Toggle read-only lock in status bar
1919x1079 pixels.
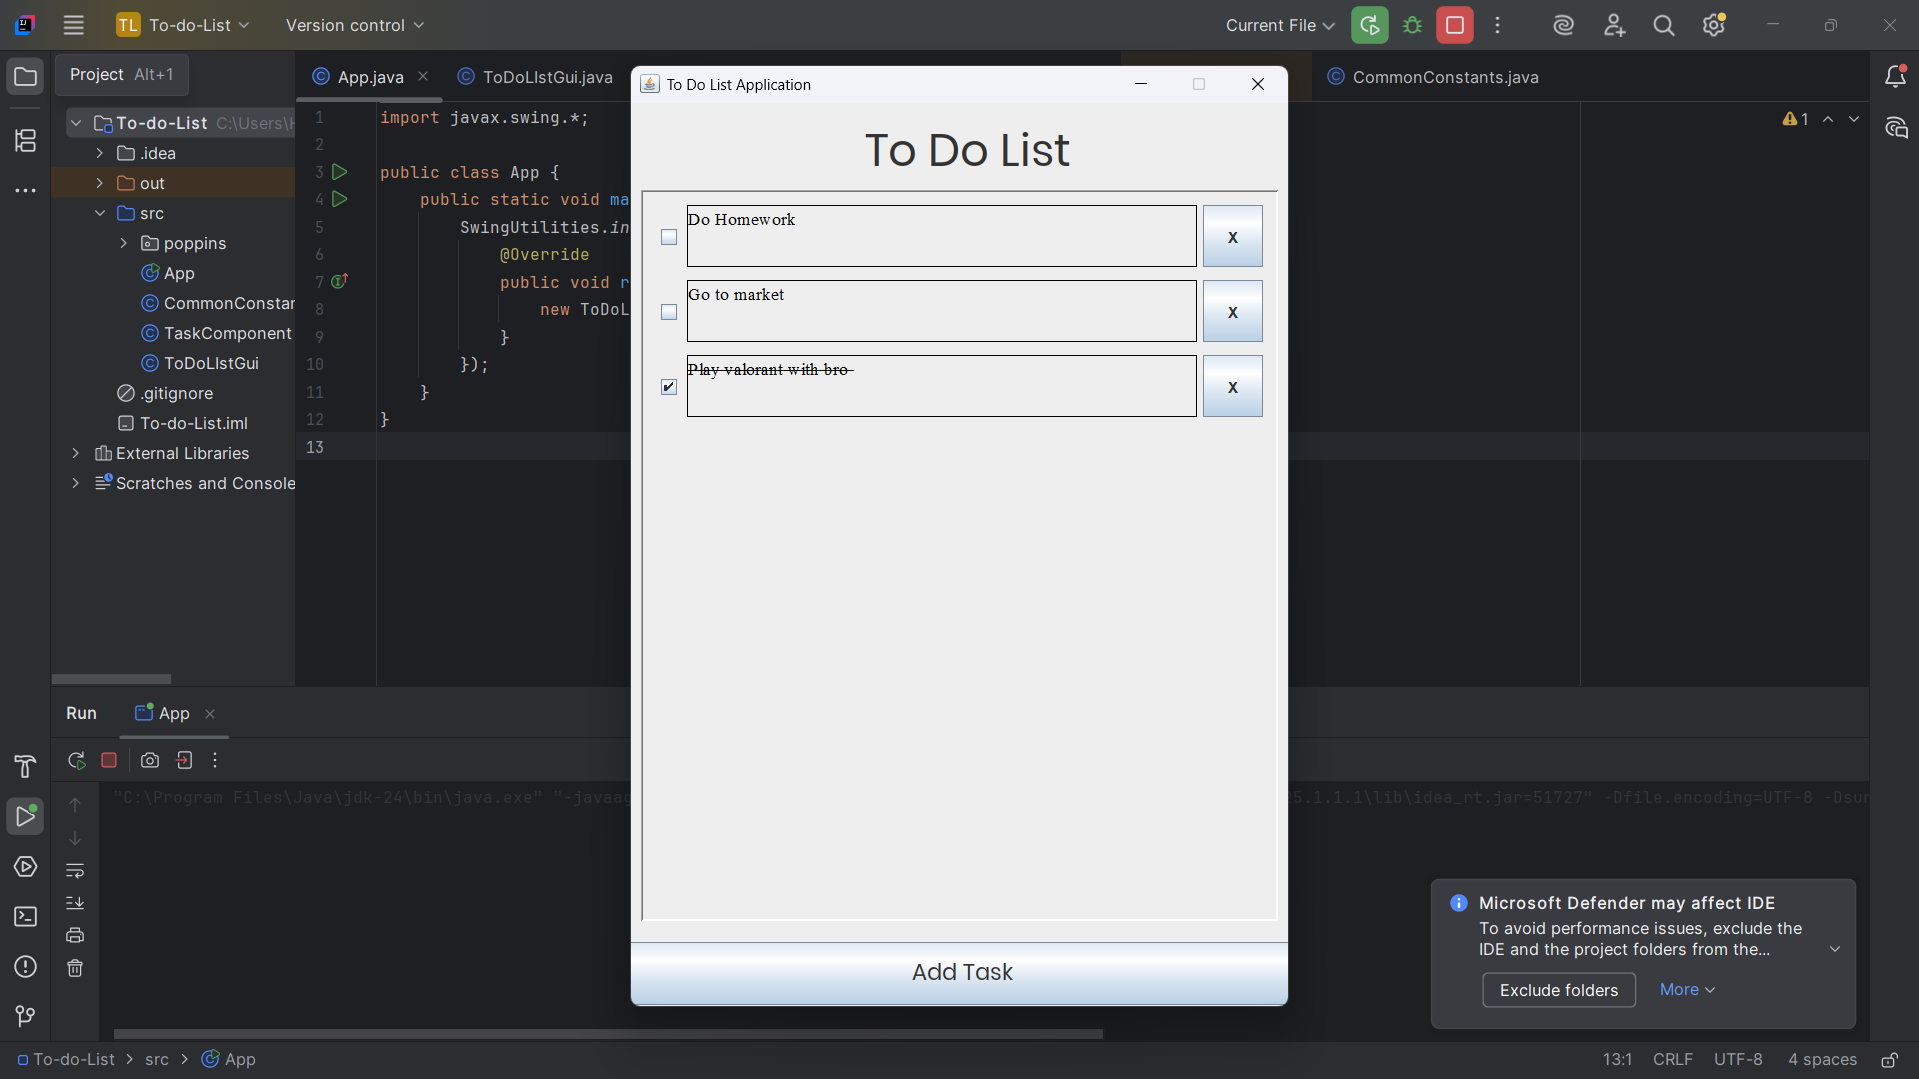pyautogui.click(x=1890, y=1060)
